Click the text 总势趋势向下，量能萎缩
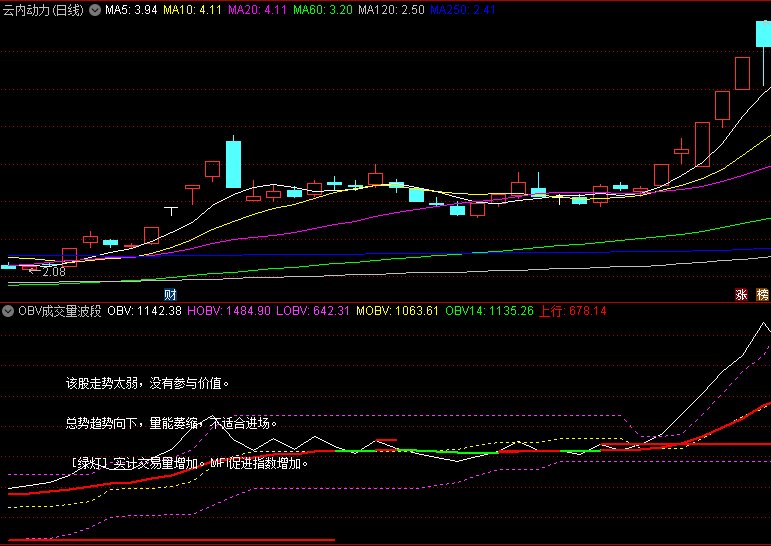This screenshot has width=771, height=546. tap(131, 423)
